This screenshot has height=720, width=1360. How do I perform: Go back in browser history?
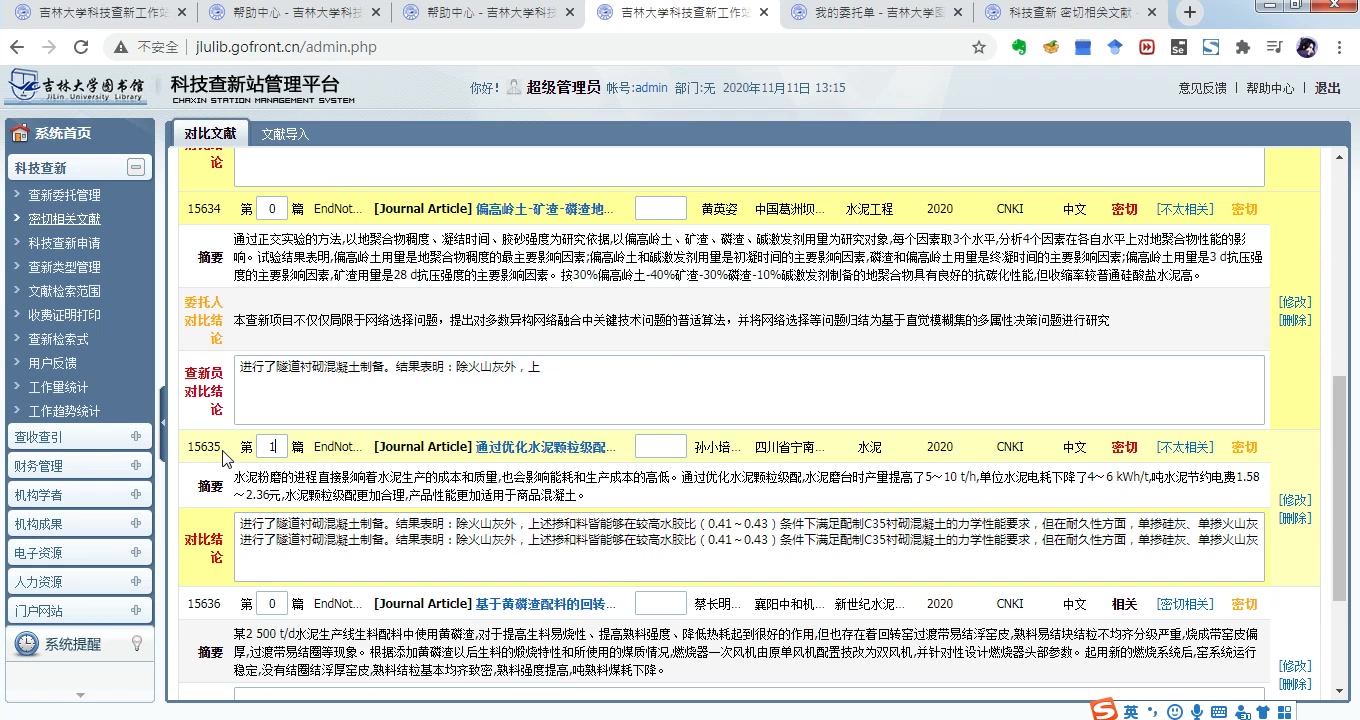point(18,47)
